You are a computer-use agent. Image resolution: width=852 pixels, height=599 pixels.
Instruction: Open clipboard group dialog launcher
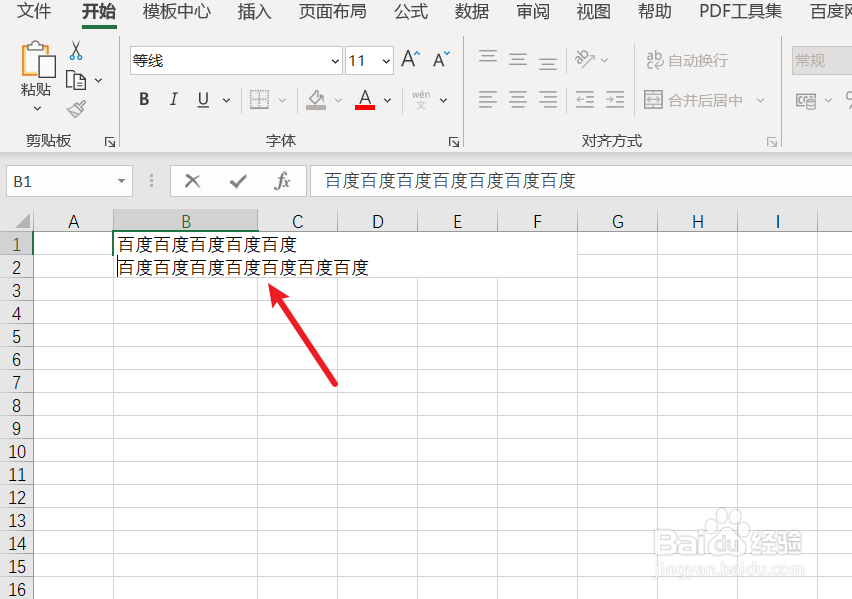click(110, 142)
